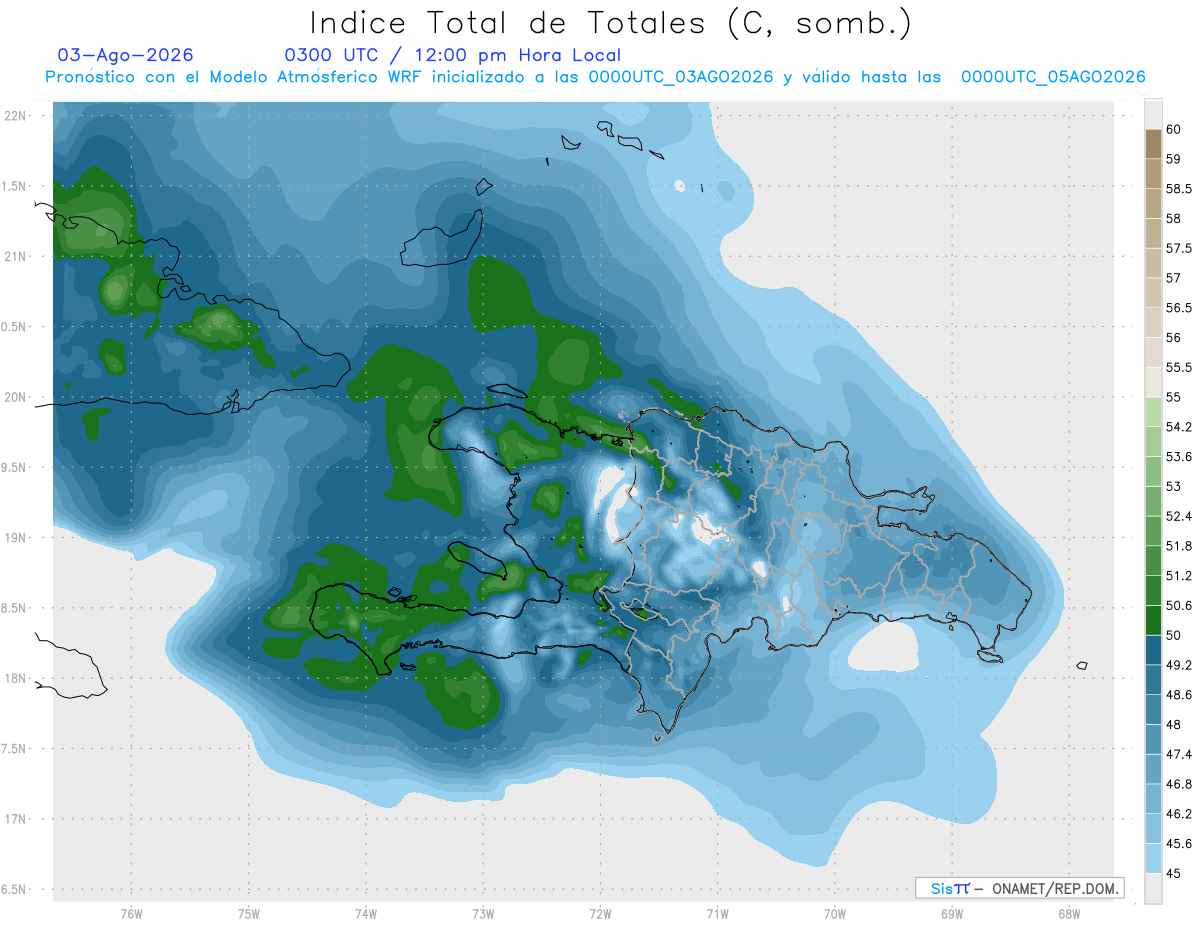
Task: Click the '75W' longitude label
Action: point(248,913)
